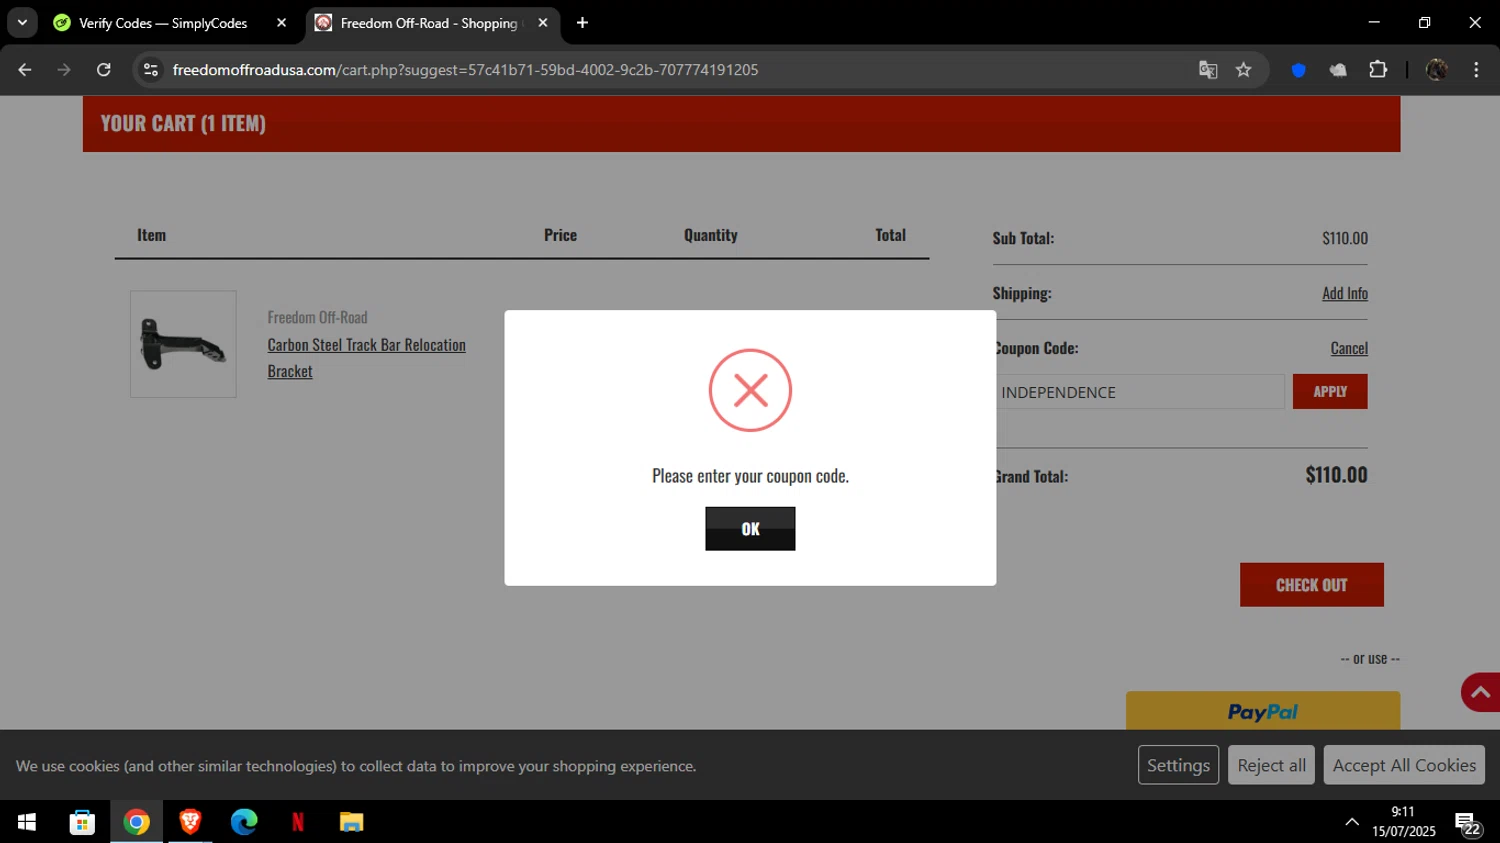Close the Verify Codes tab
1500x843 pixels.
click(x=281, y=23)
